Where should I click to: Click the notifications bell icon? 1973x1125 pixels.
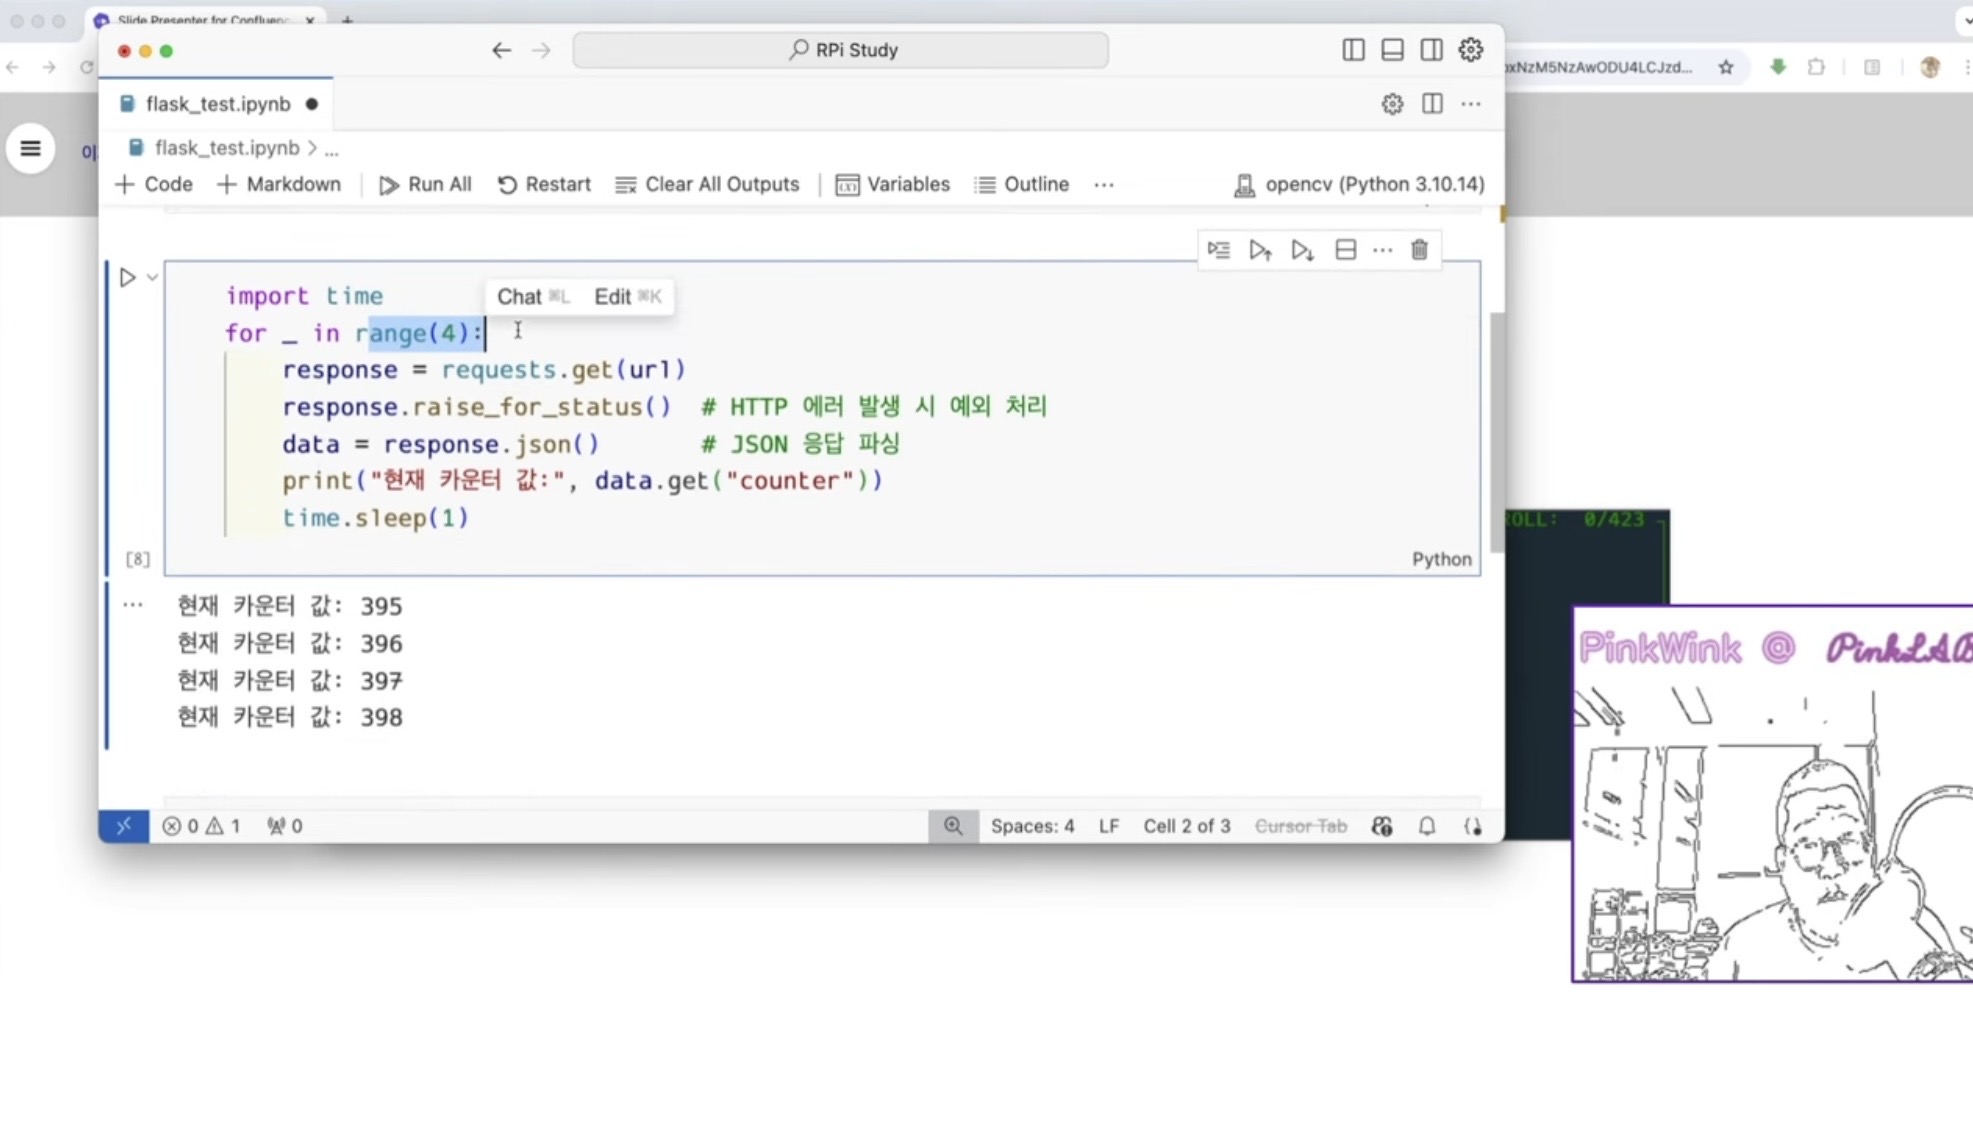click(1427, 826)
